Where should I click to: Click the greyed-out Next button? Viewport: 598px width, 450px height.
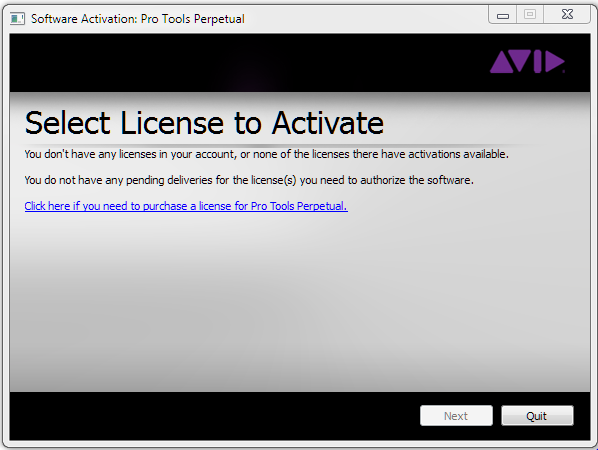(x=456, y=415)
